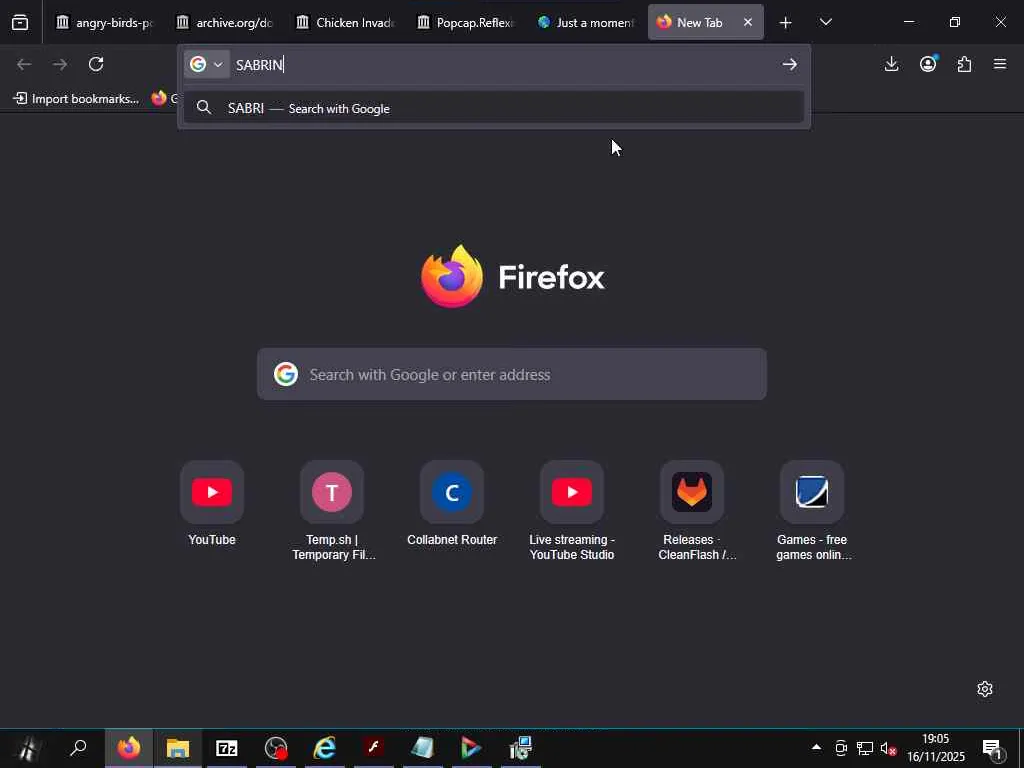1024x768 pixels.
Task: Reload the current page
Action: [96, 64]
